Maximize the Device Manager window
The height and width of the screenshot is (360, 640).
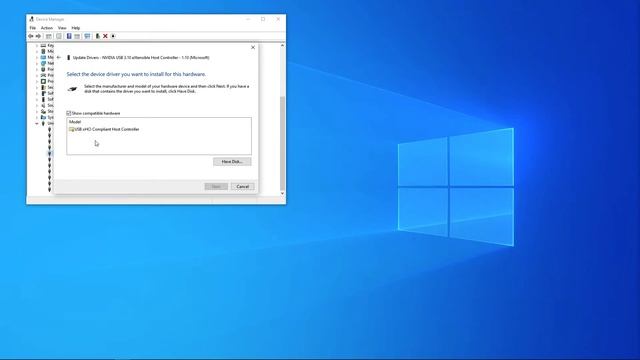263,19
